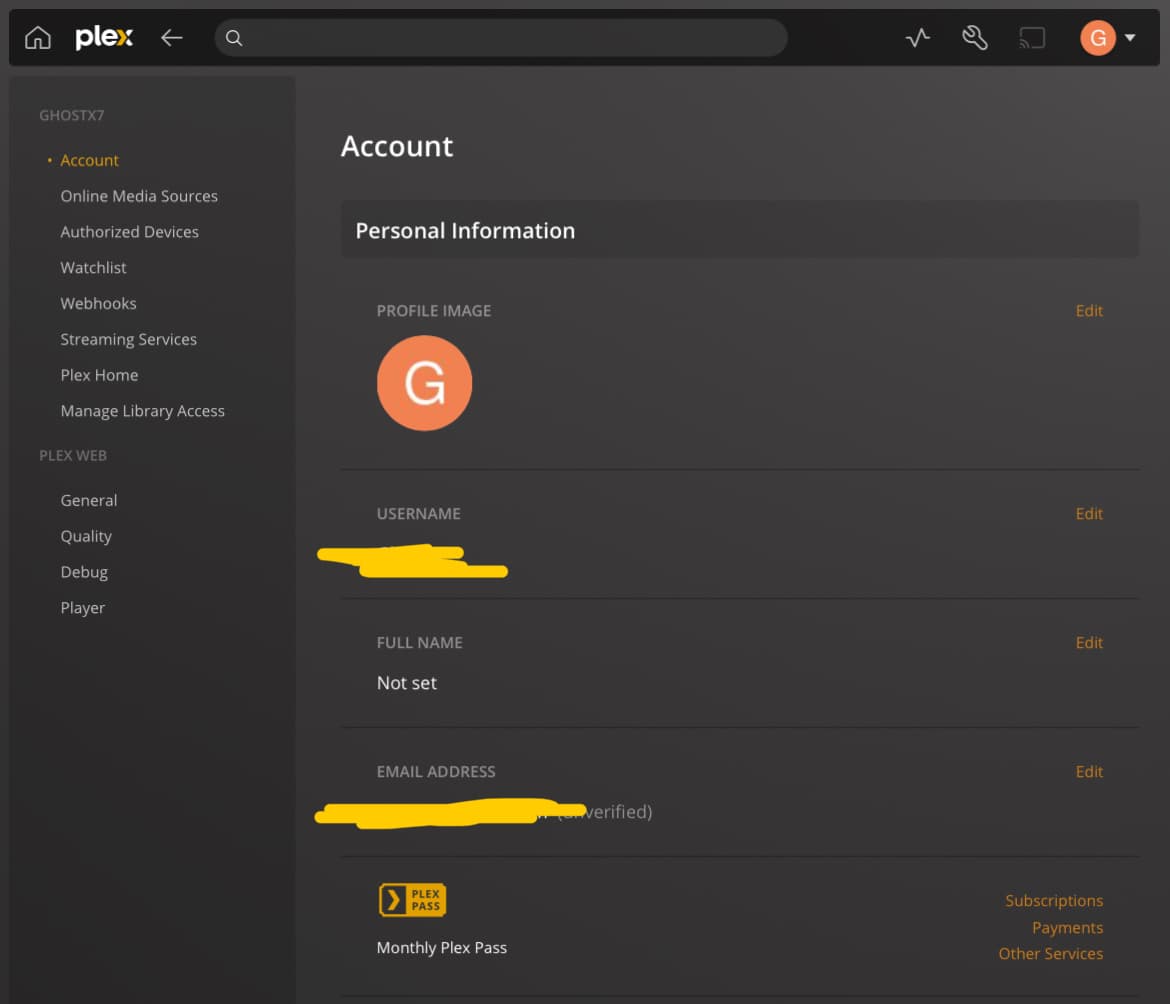The image size is (1170, 1004).
Task: Click the Personal Information section header
Action: 739,230
